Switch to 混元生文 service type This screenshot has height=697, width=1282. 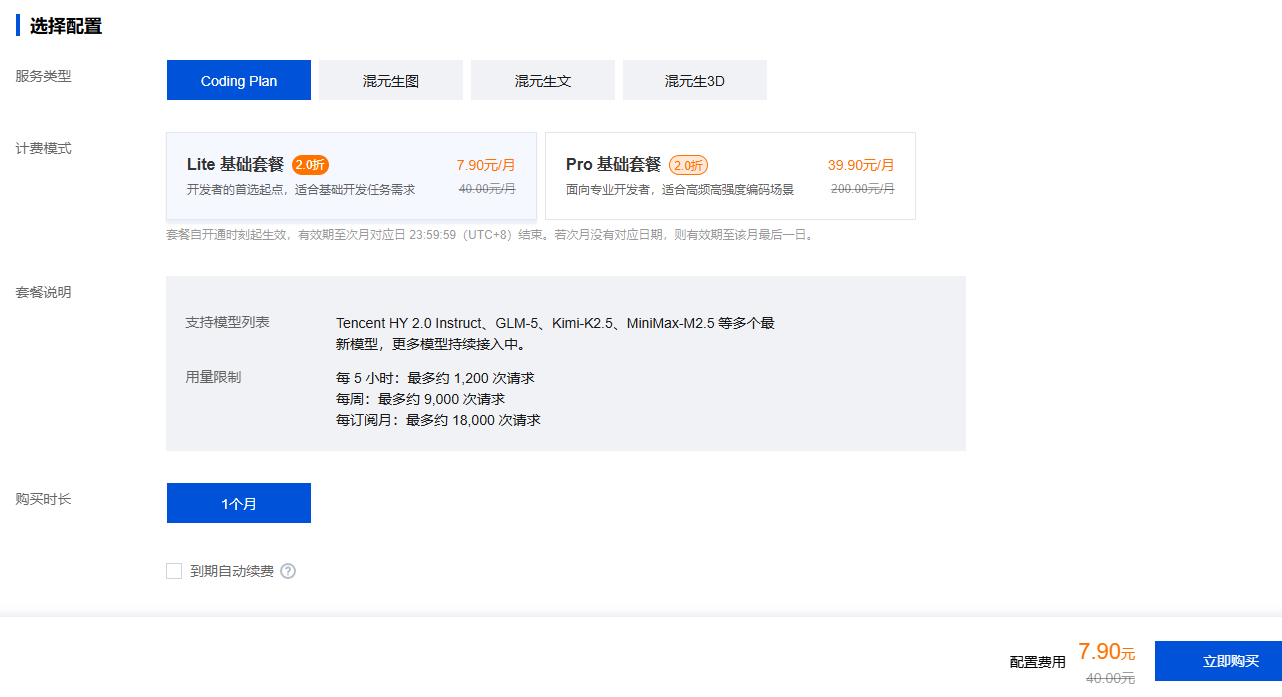click(x=543, y=81)
